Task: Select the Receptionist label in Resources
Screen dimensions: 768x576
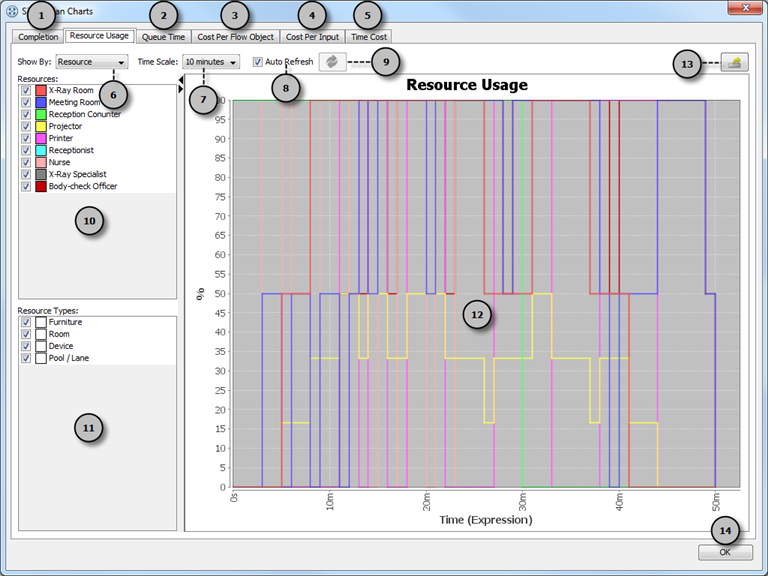Action: (71, 150)
